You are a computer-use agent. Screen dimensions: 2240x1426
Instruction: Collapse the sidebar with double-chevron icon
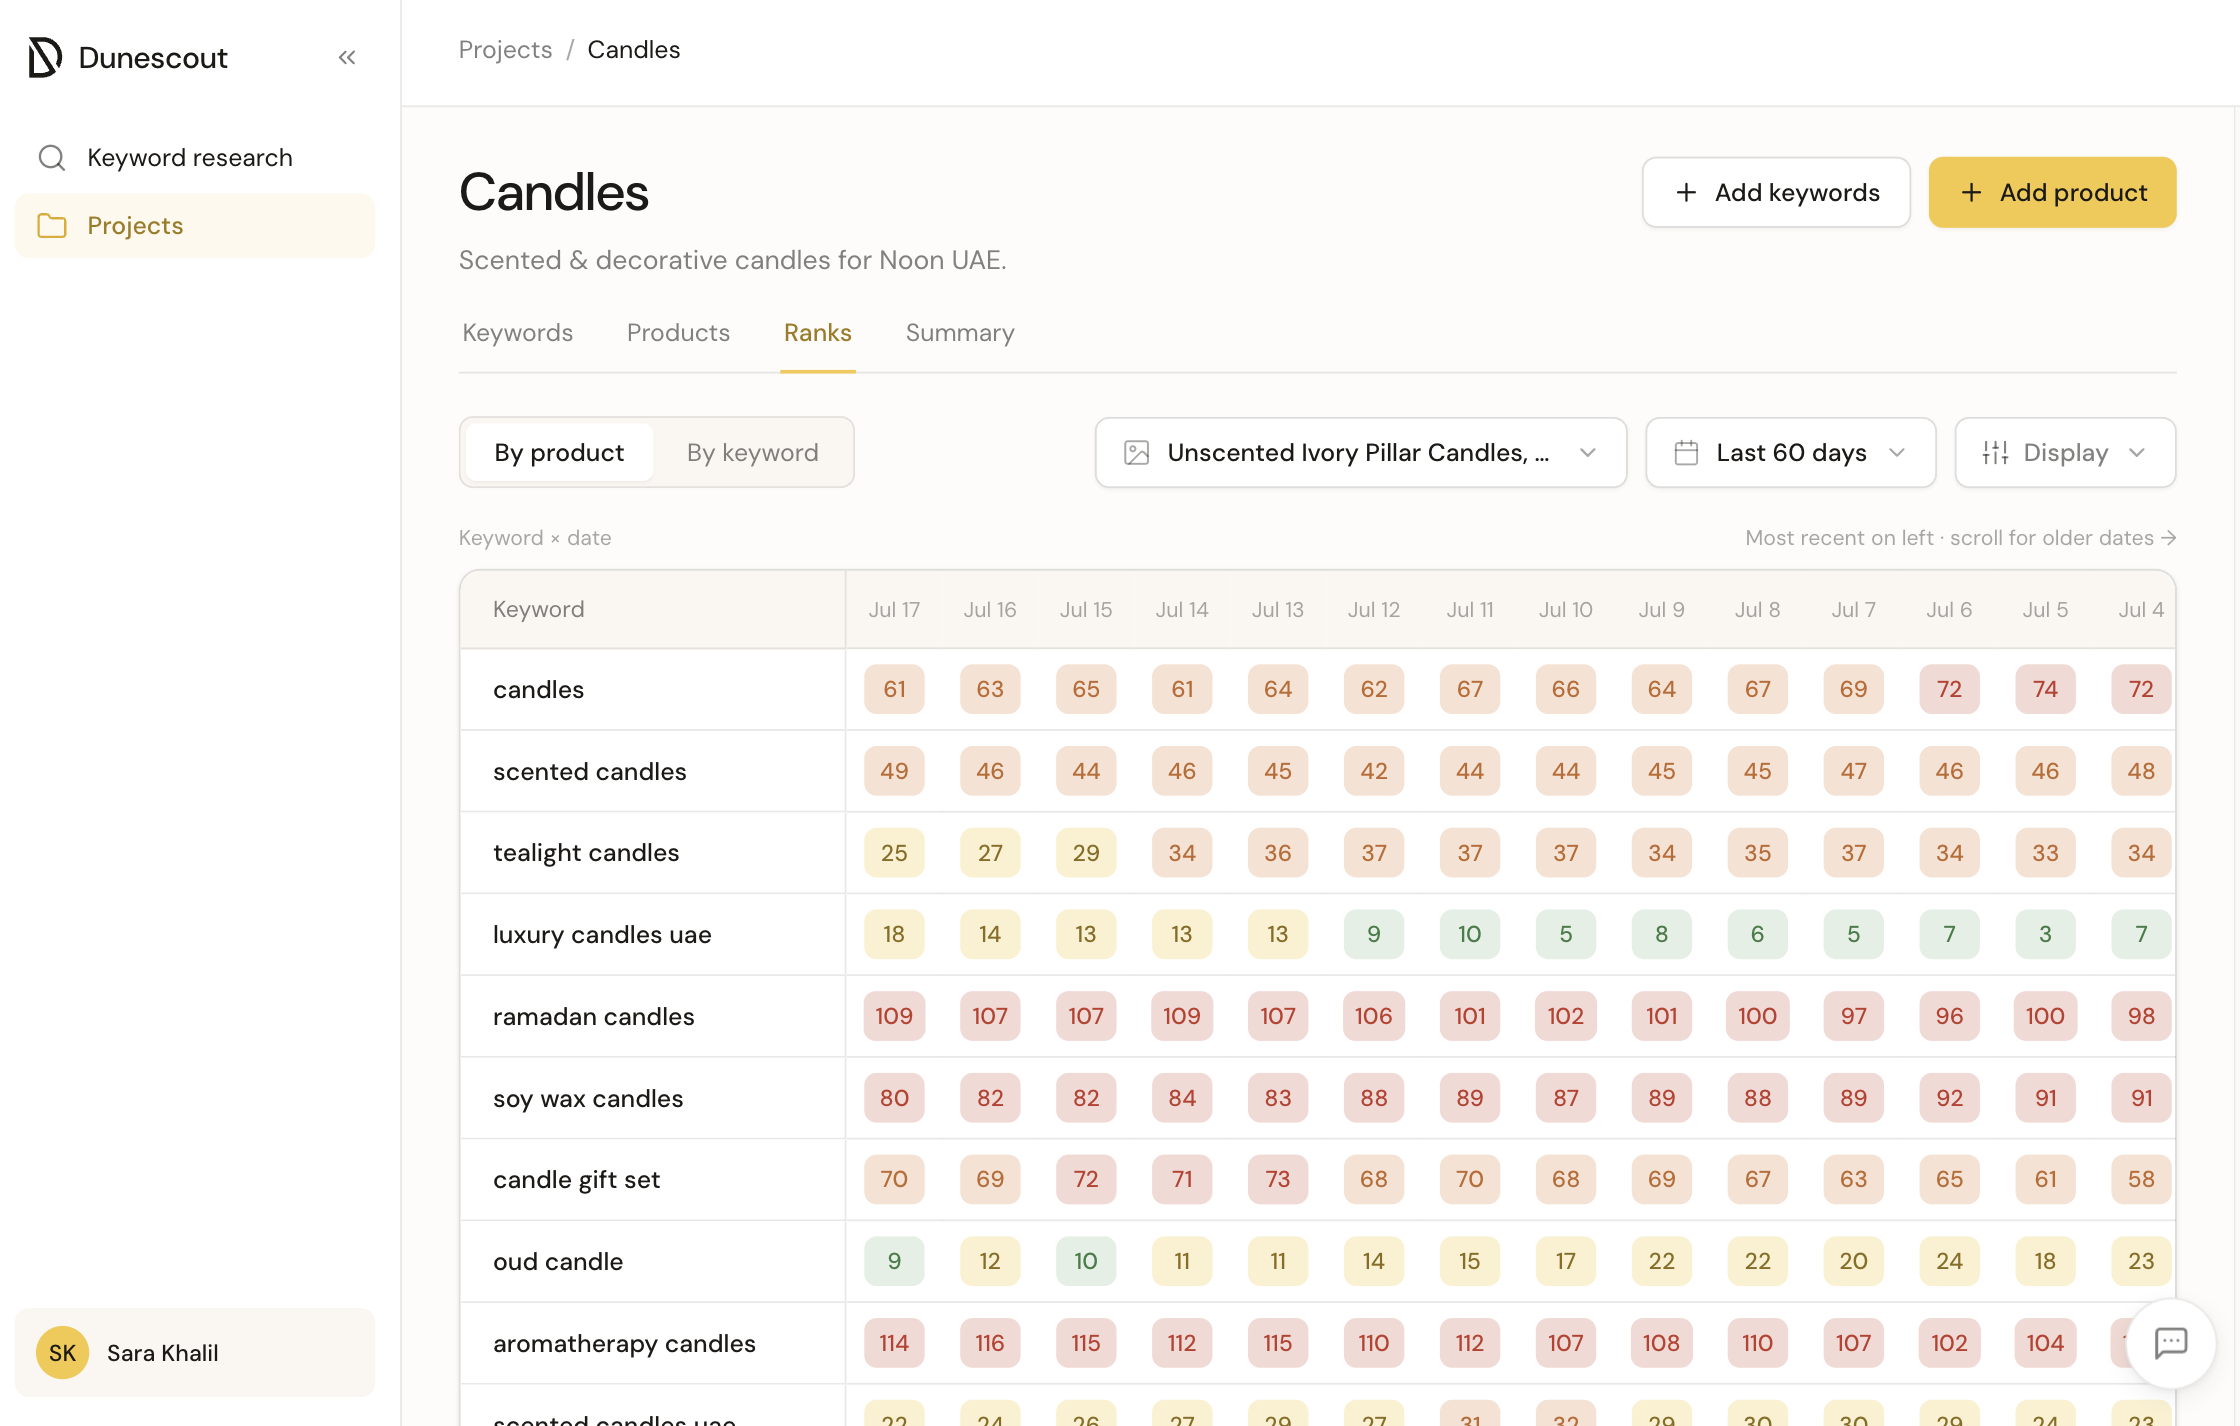[347, 57]
